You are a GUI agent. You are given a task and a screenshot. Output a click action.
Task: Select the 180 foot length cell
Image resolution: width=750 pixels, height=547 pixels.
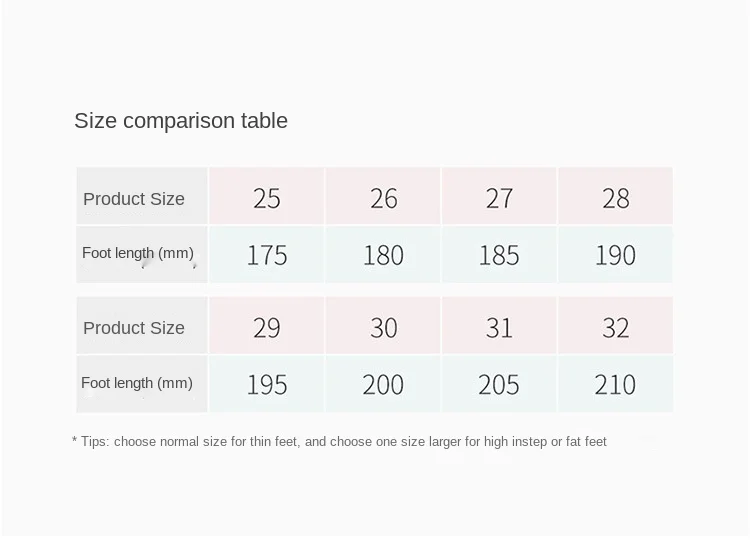[x=383, y=255]
